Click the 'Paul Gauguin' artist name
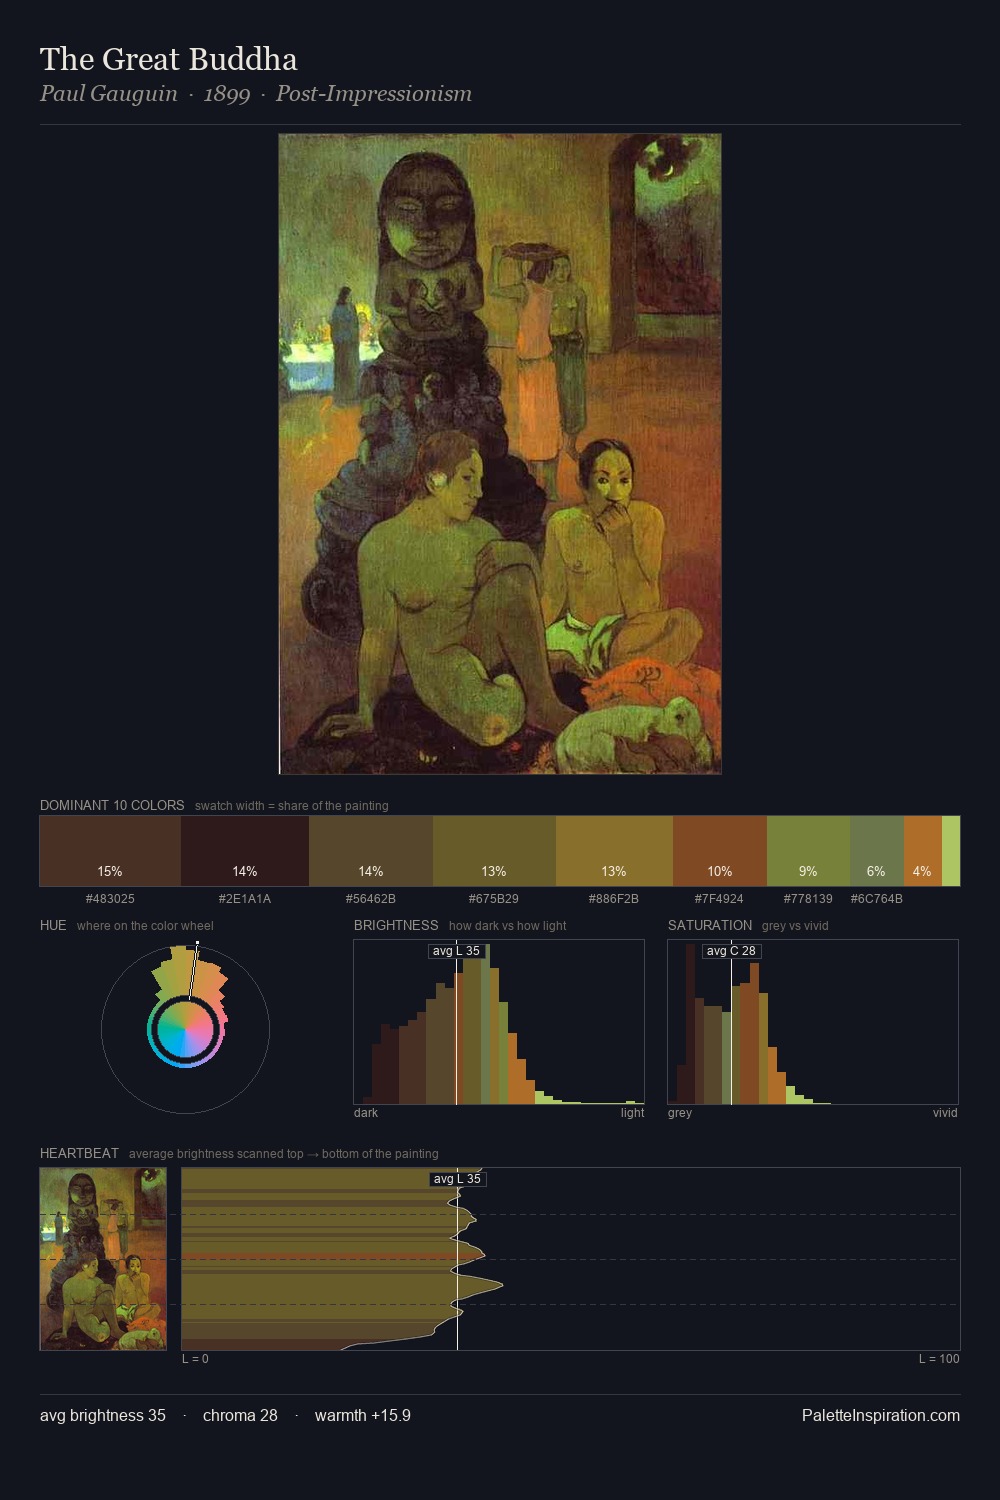The height and width of the screenshot is (1500, 1000). (x=109, y=94)
